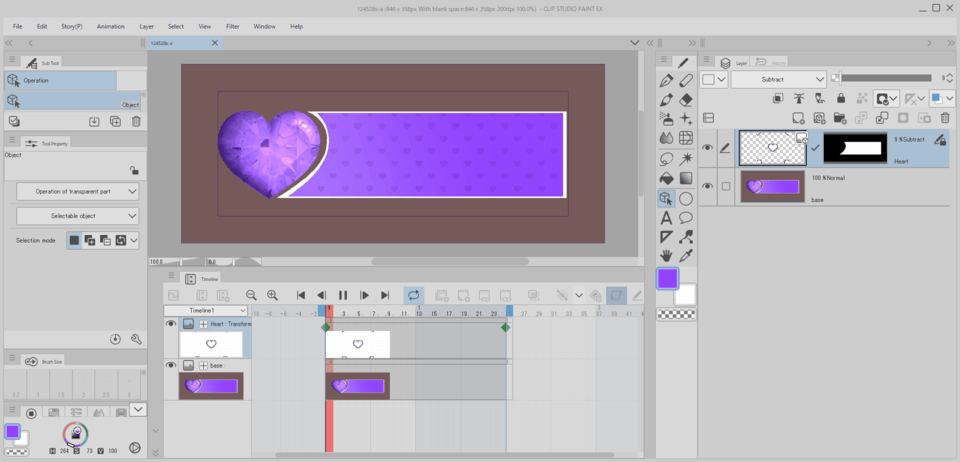960x462 pixels.
Task: Expand the Selectable object dropdown
Action: 78,216
